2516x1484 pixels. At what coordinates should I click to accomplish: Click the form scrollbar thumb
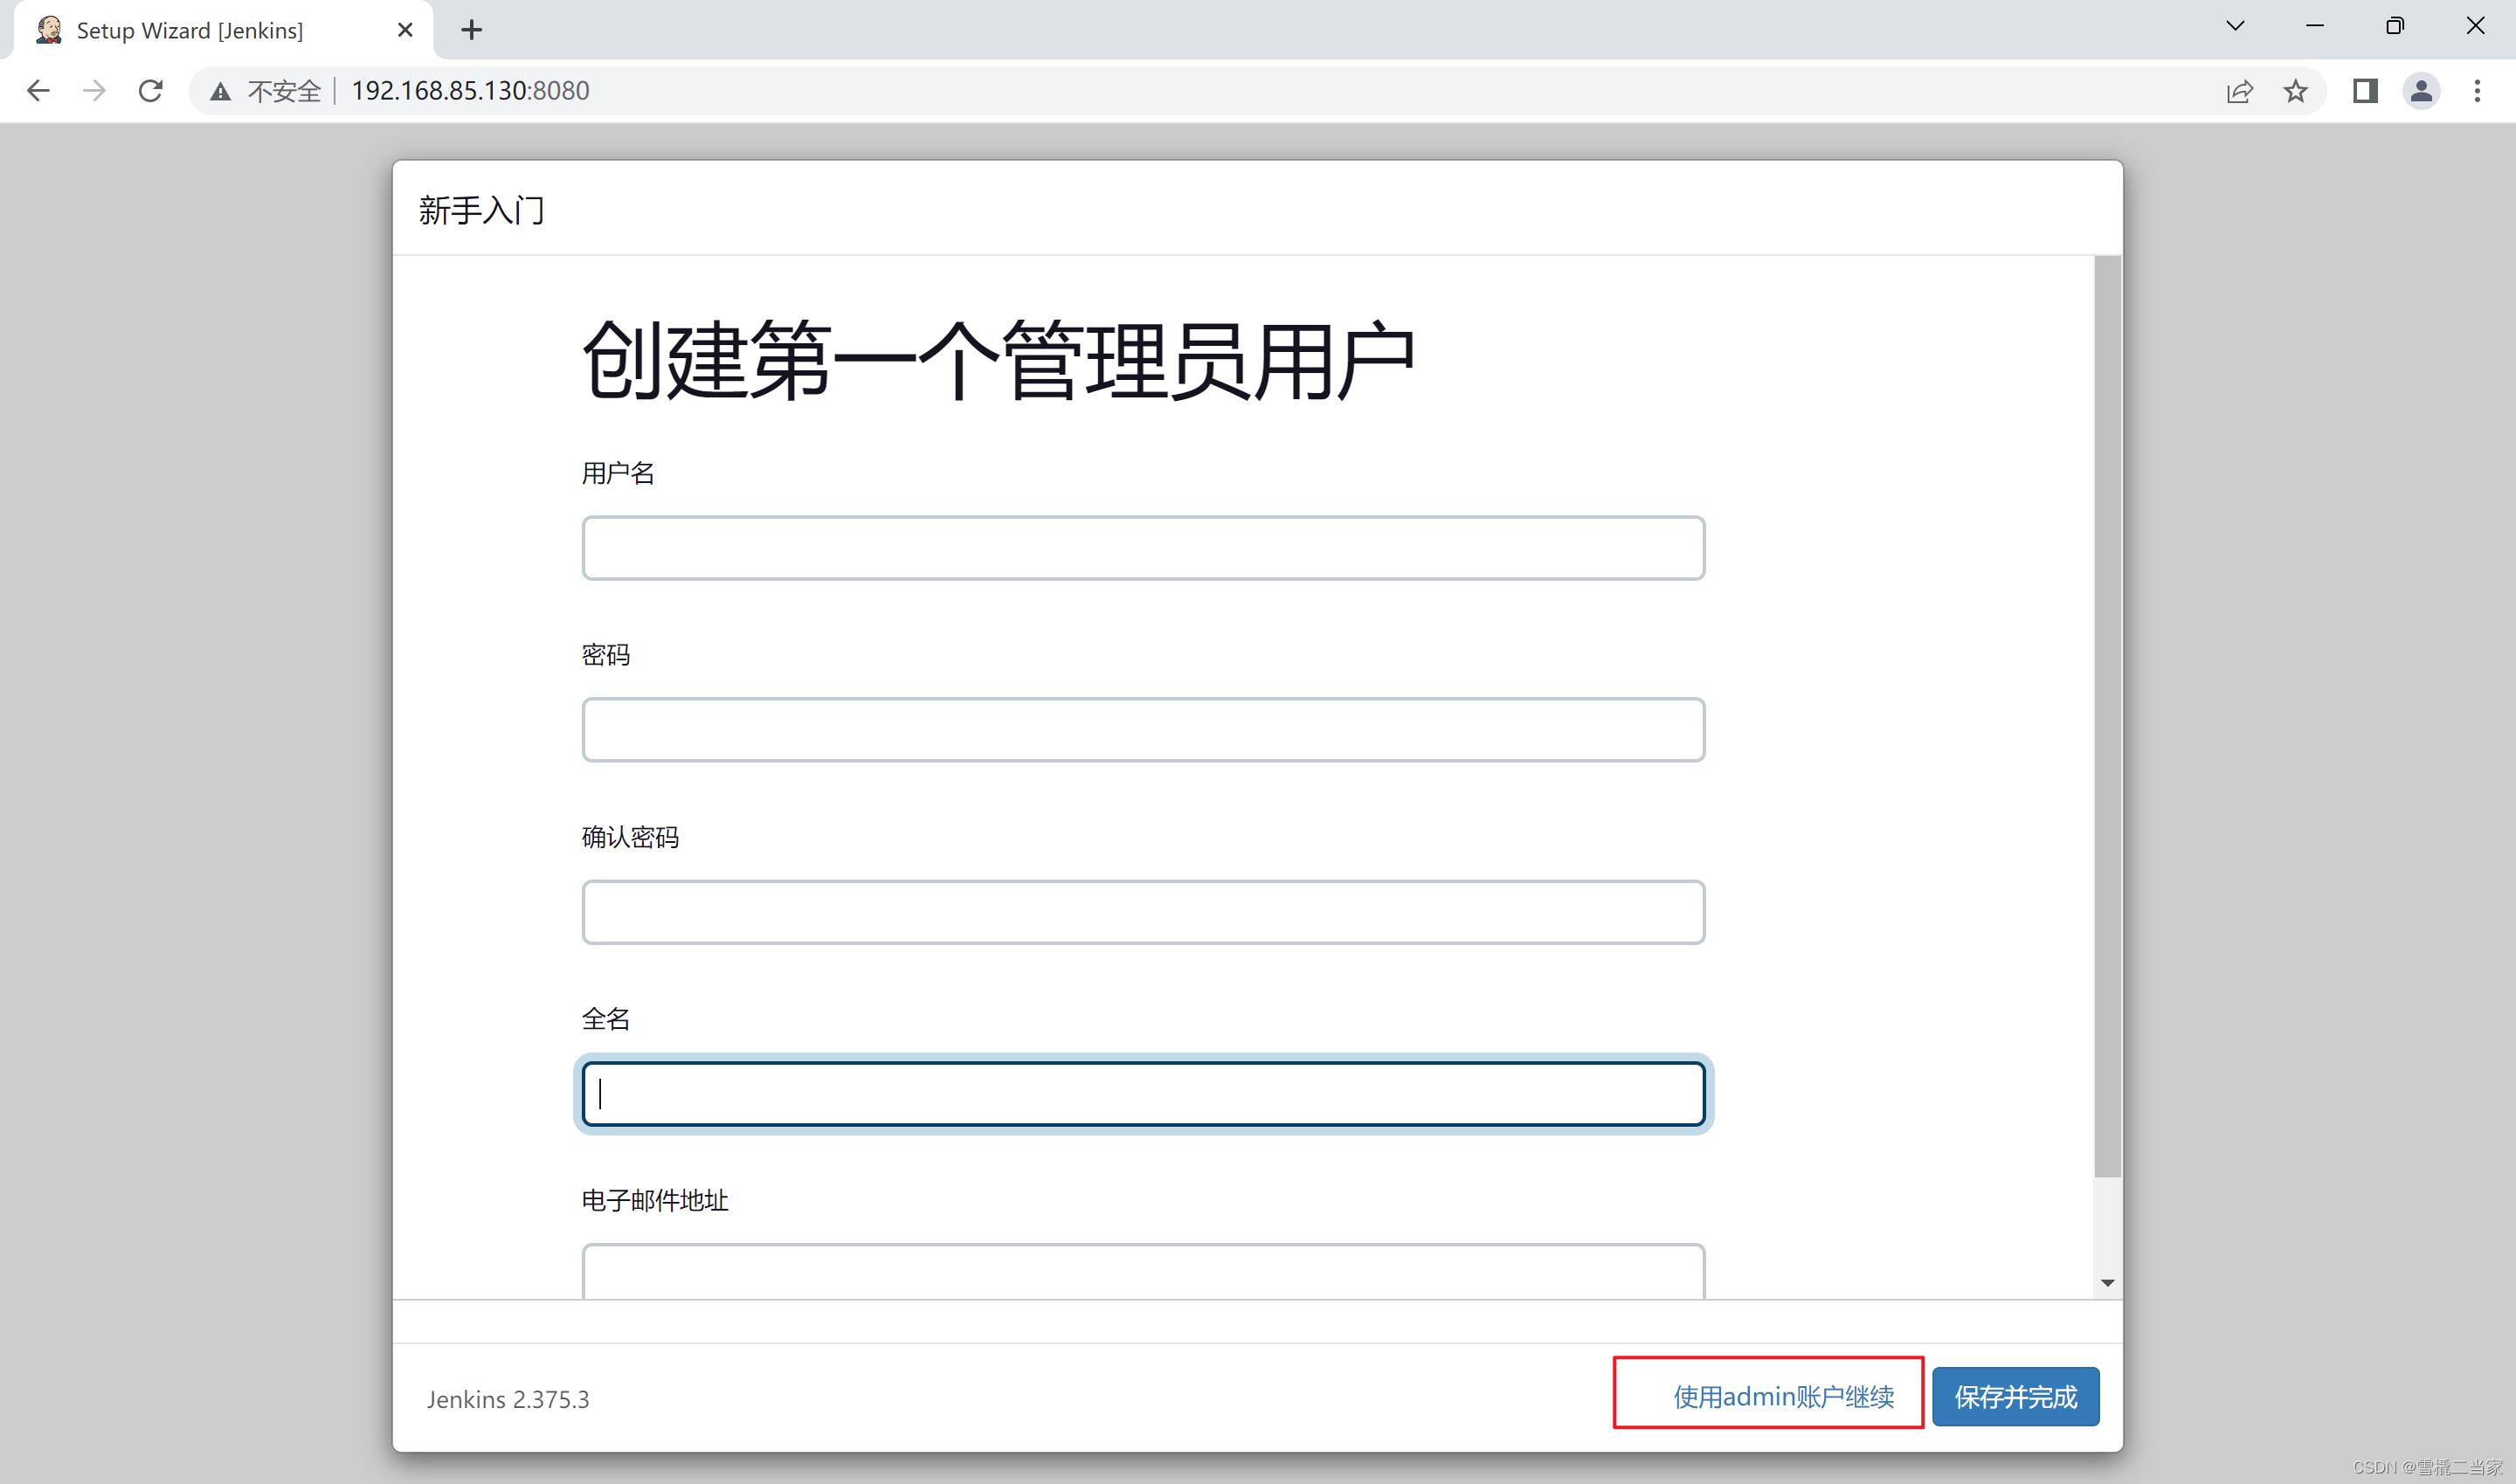[2107, 716]
